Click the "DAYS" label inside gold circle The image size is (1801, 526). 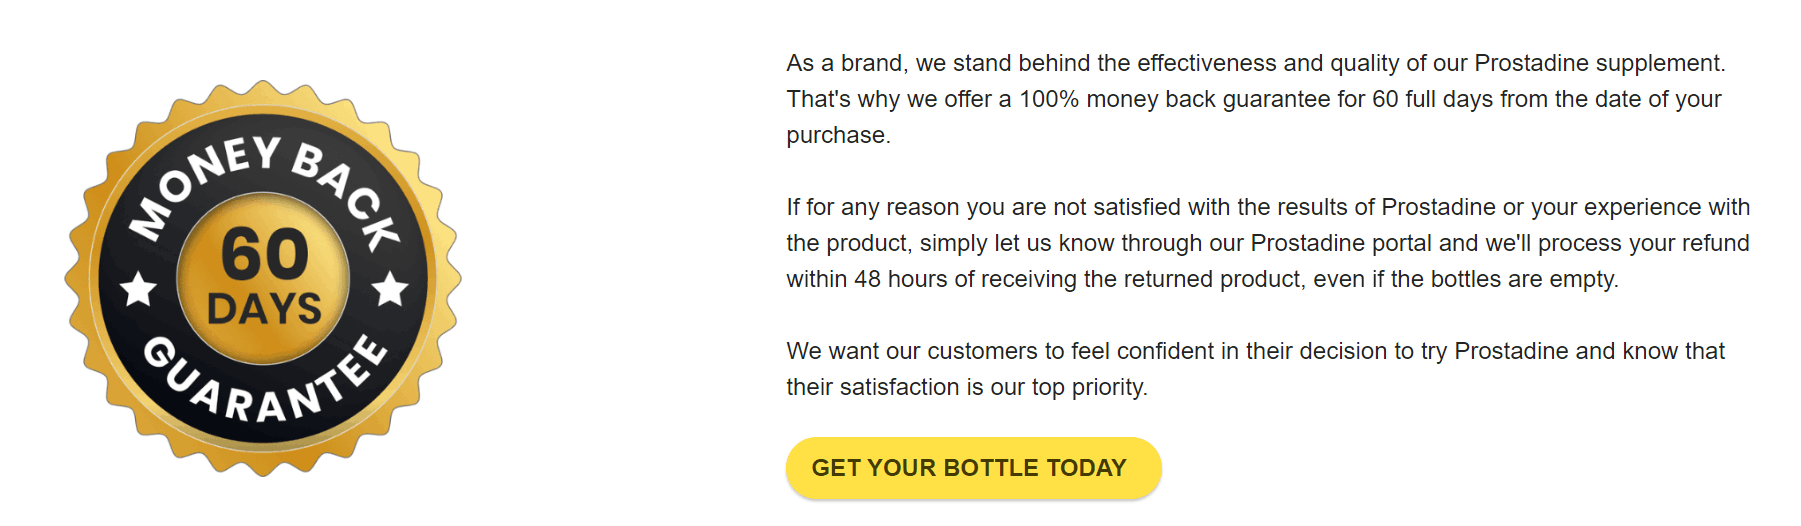click(x=264, y=309)
